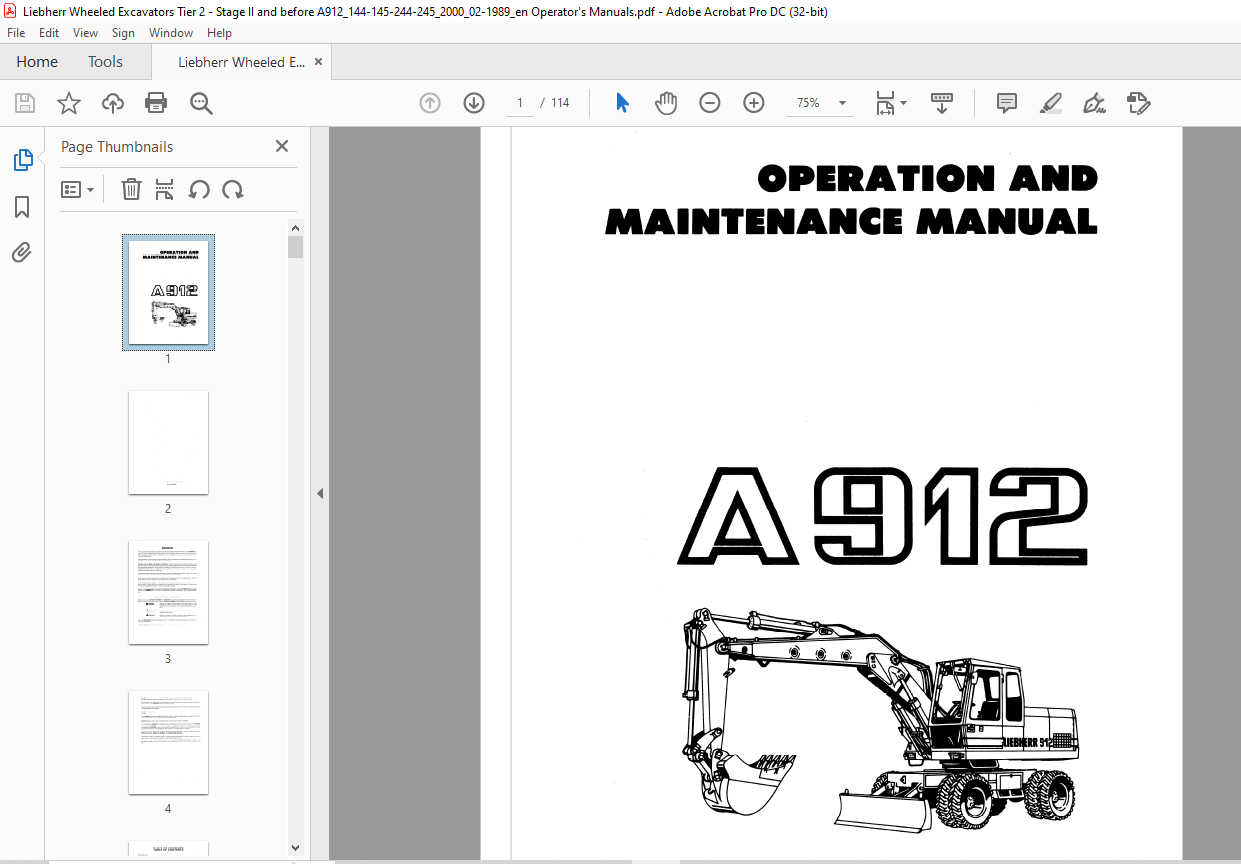The width and height of the screenshot is (1241, 864).
Task: Select the Liebherr Wheeled E... document tab
Action: pyautogui.click(x=241, y=62)
